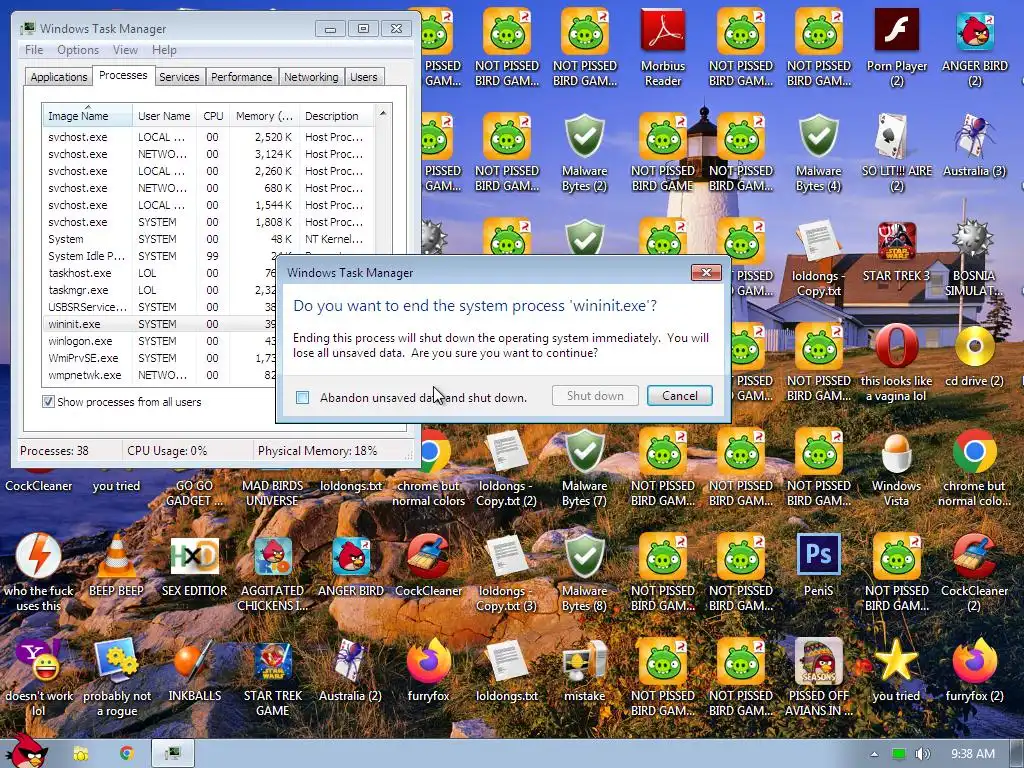This screenshot has width=1024, height=768.
Task: Open INKBALLS desktop icon
Action: pos(194,671)
